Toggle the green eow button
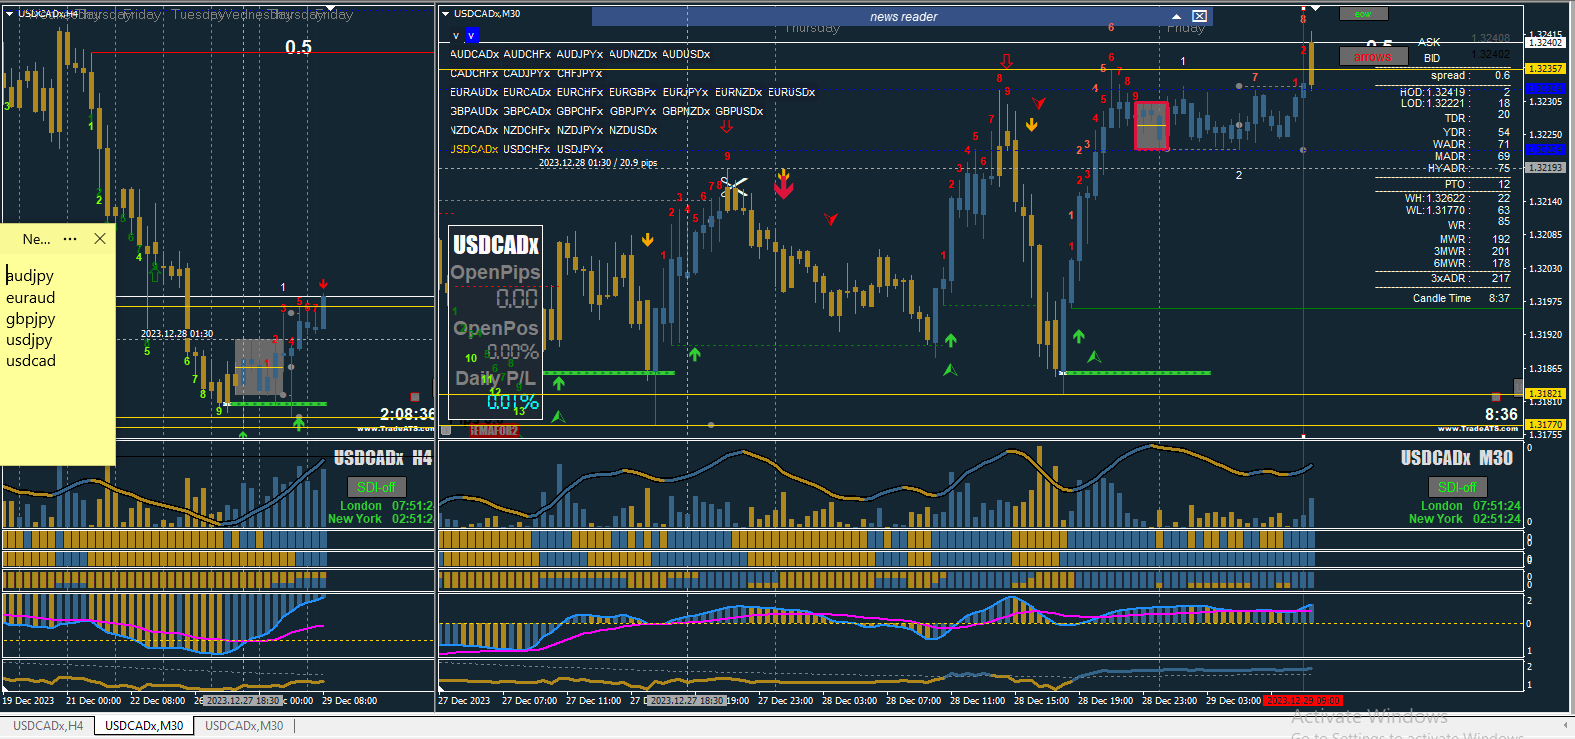 pos(1363,14)
